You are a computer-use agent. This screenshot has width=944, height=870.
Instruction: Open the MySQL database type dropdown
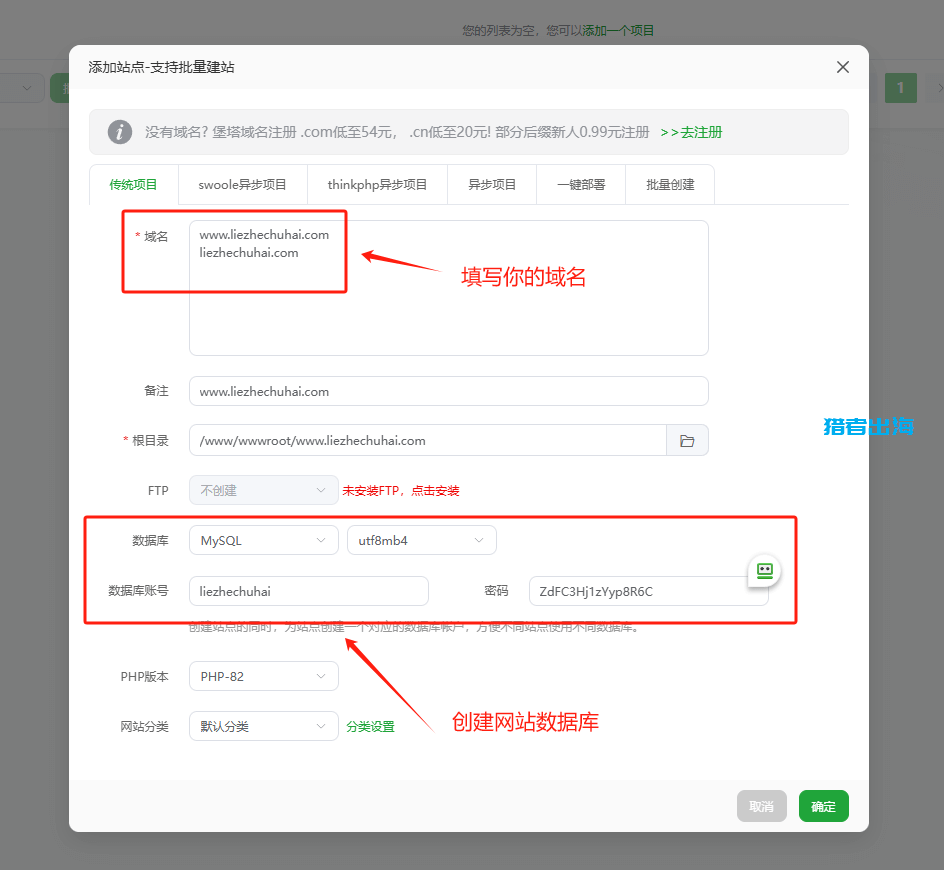click(x=263, y=541)
